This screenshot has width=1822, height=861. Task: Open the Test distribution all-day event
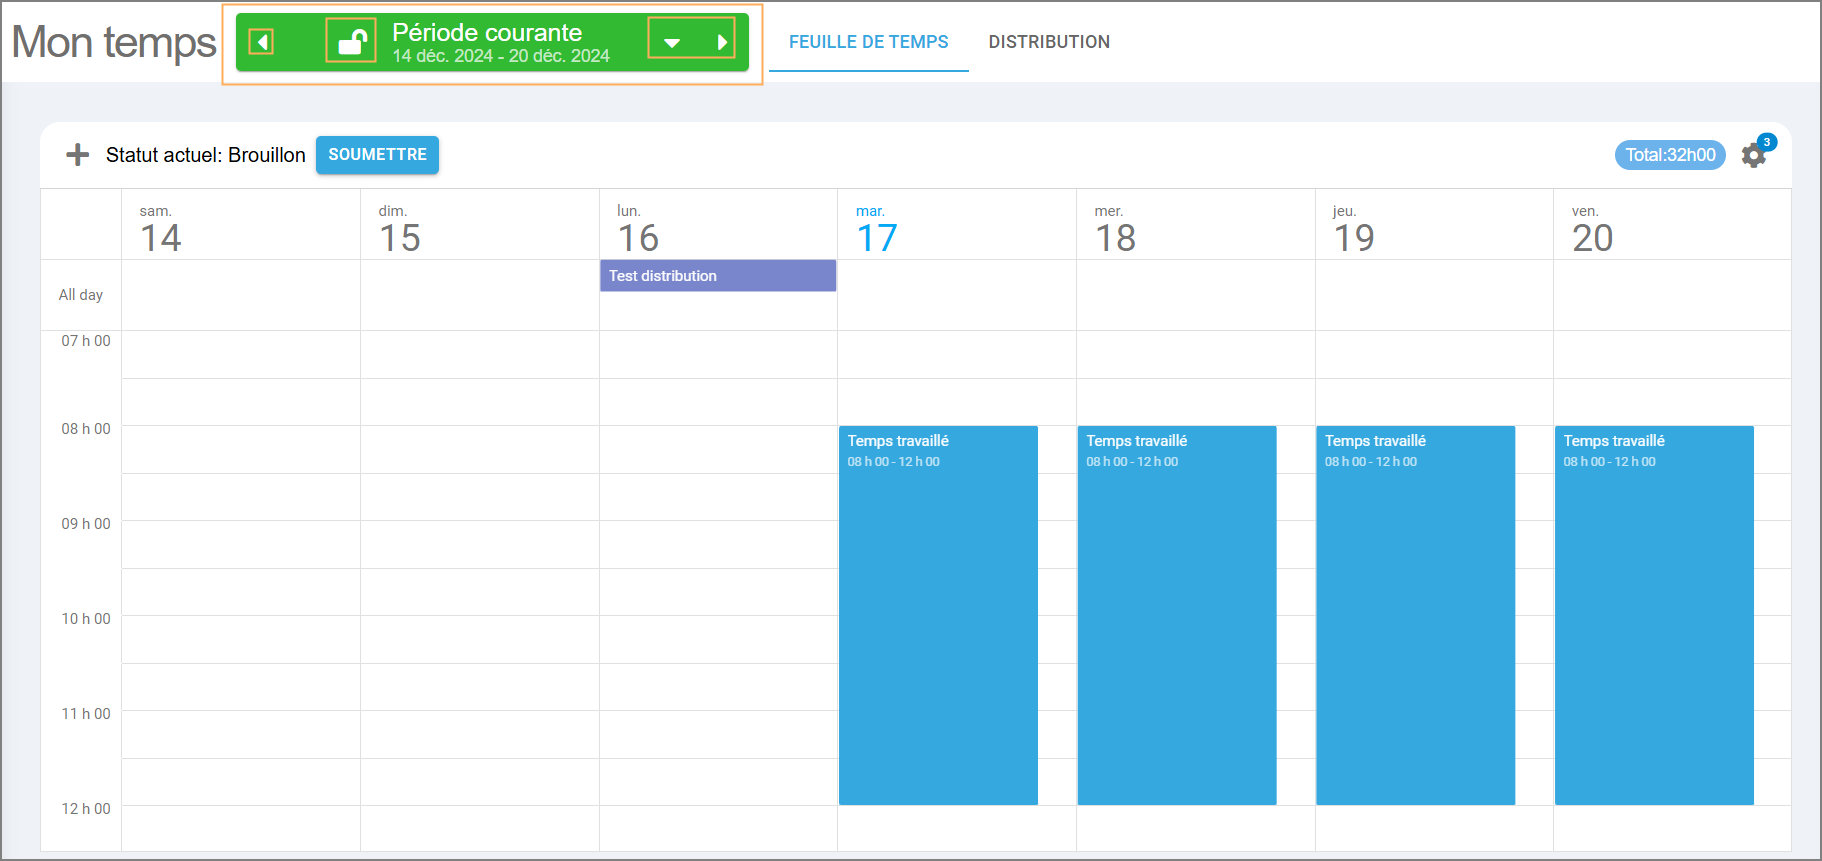pyautogui.click(x=718, y=276)
